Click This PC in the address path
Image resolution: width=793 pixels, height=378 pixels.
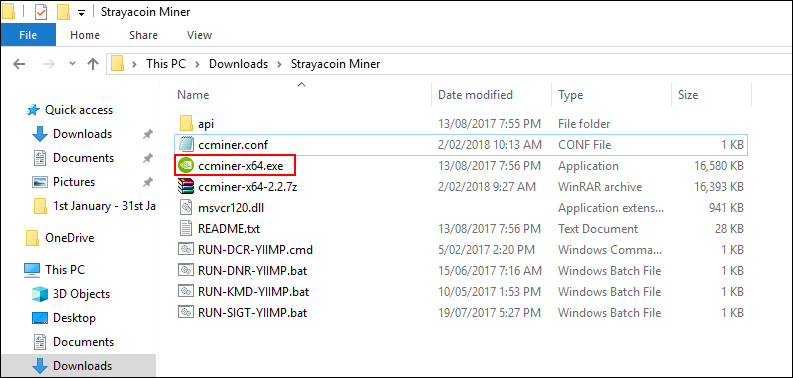click(x=166, y=64)
